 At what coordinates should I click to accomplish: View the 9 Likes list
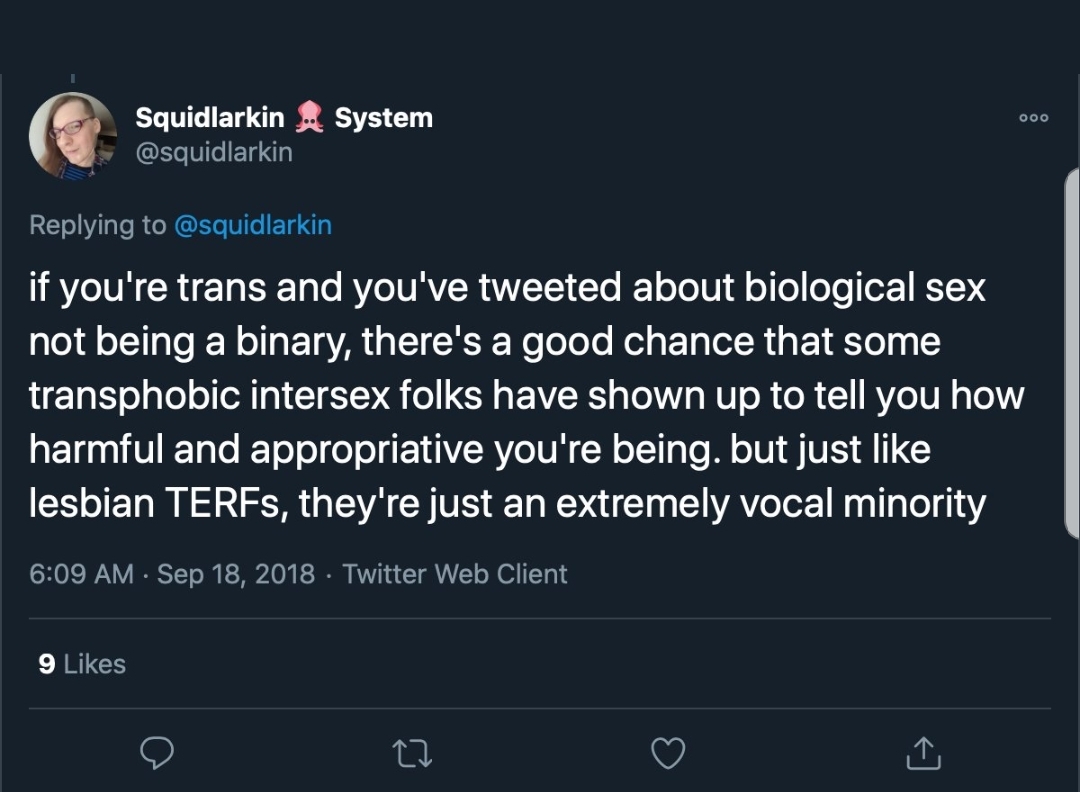click(x=82, y=664)
